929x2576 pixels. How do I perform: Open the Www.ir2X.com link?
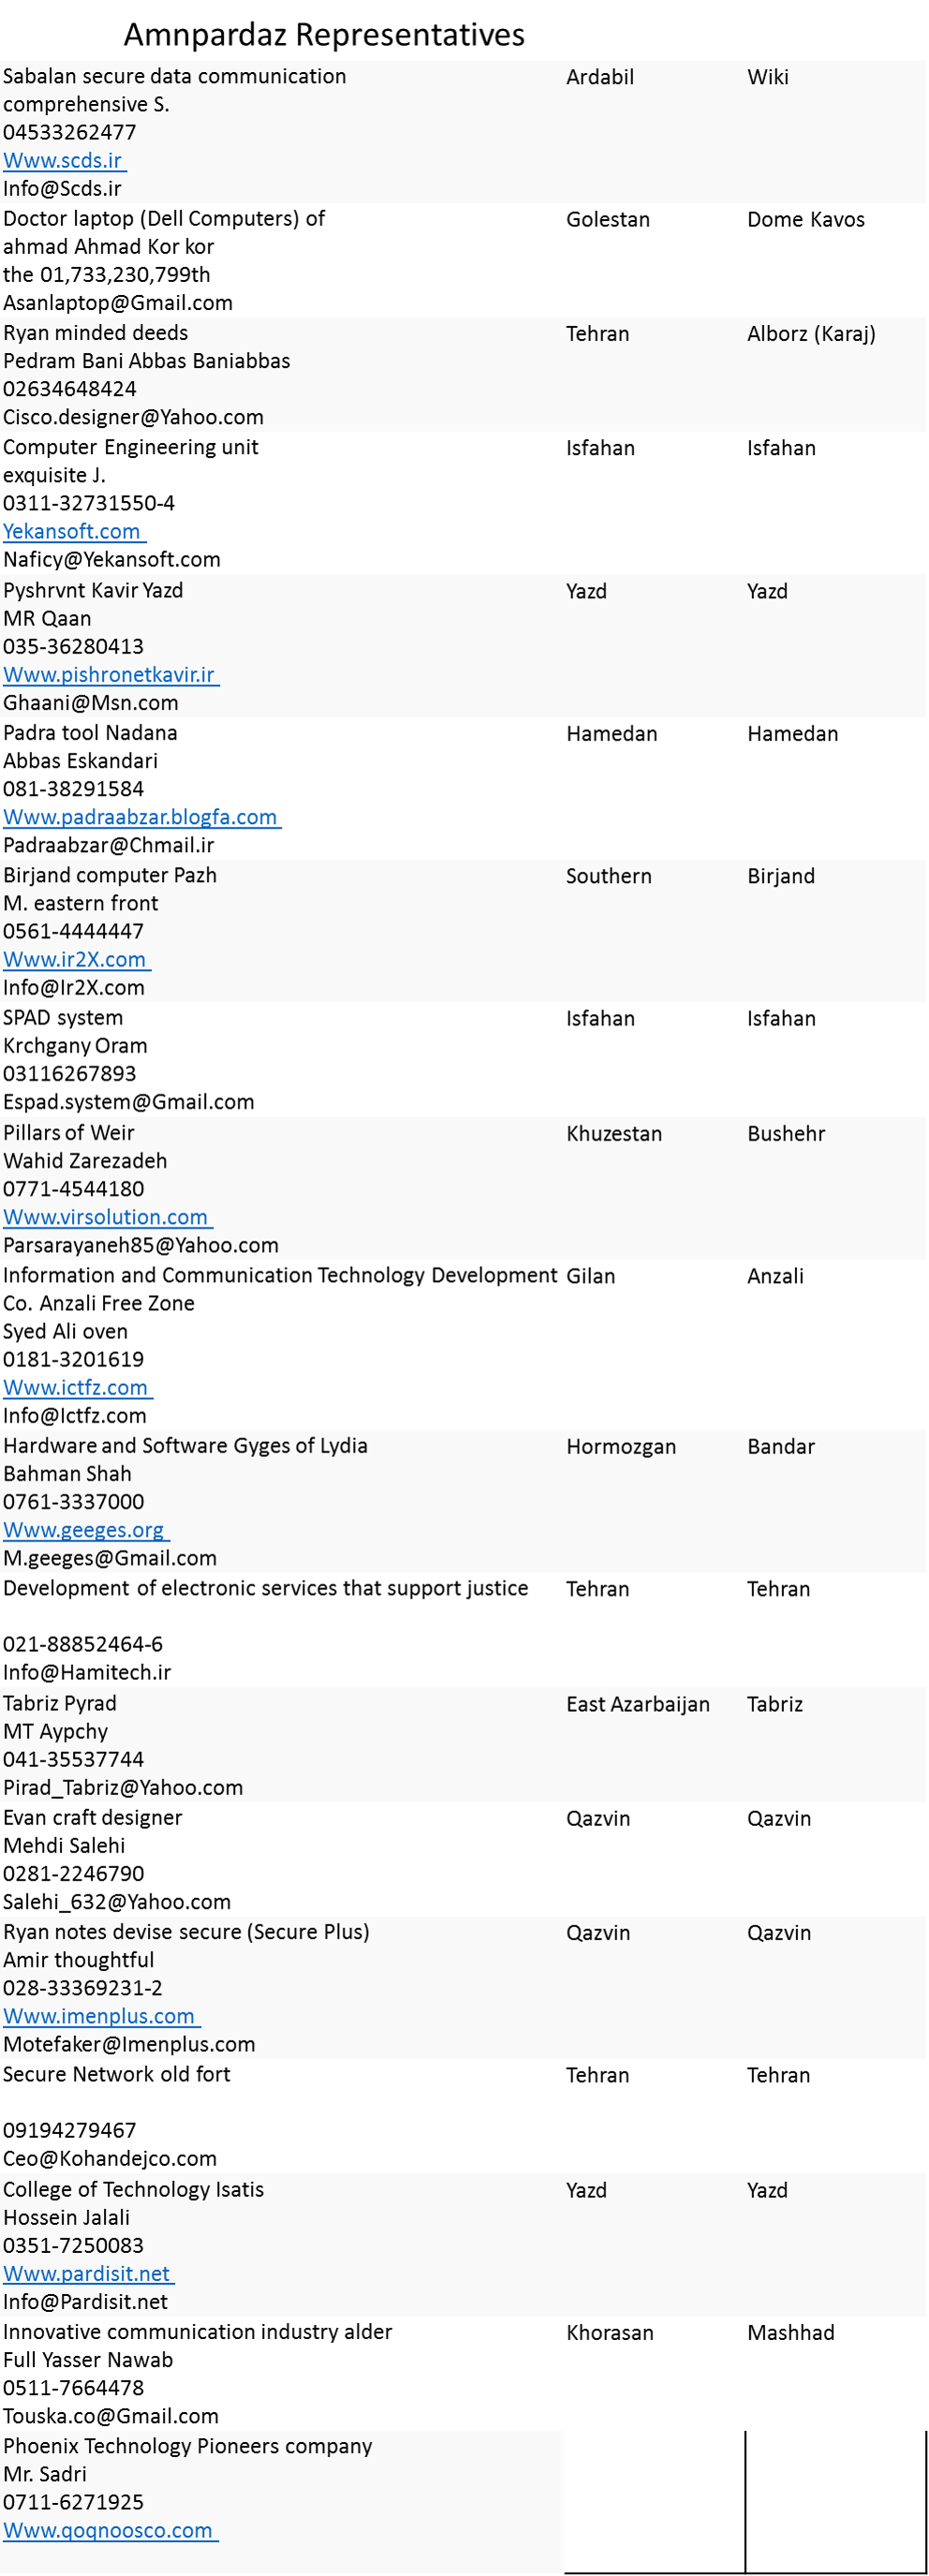(x=75, y=960)
